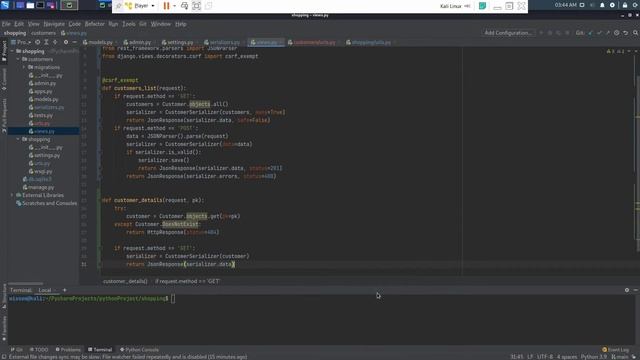Open the pause options dropdown arrow
640x360 pixels.
(x=174, y=6)
